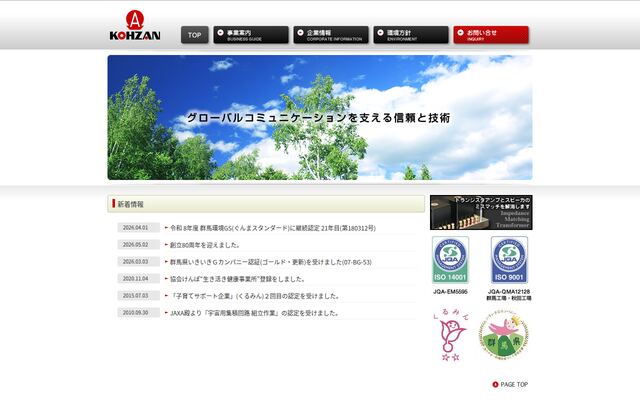
Task: Click the red circle icon beside PAGE TOP
Action: [496, 384]
